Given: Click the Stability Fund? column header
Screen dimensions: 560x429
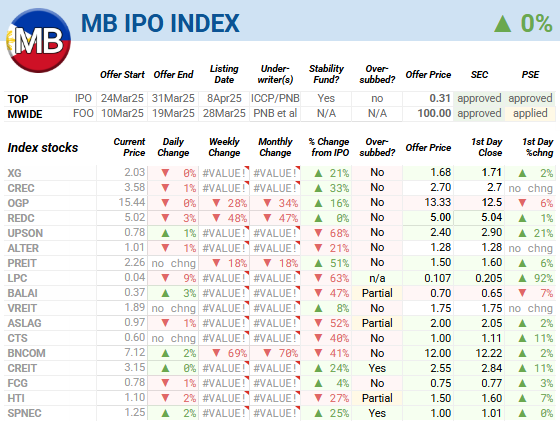Looking at the screenshot, I should pos(326,74).
